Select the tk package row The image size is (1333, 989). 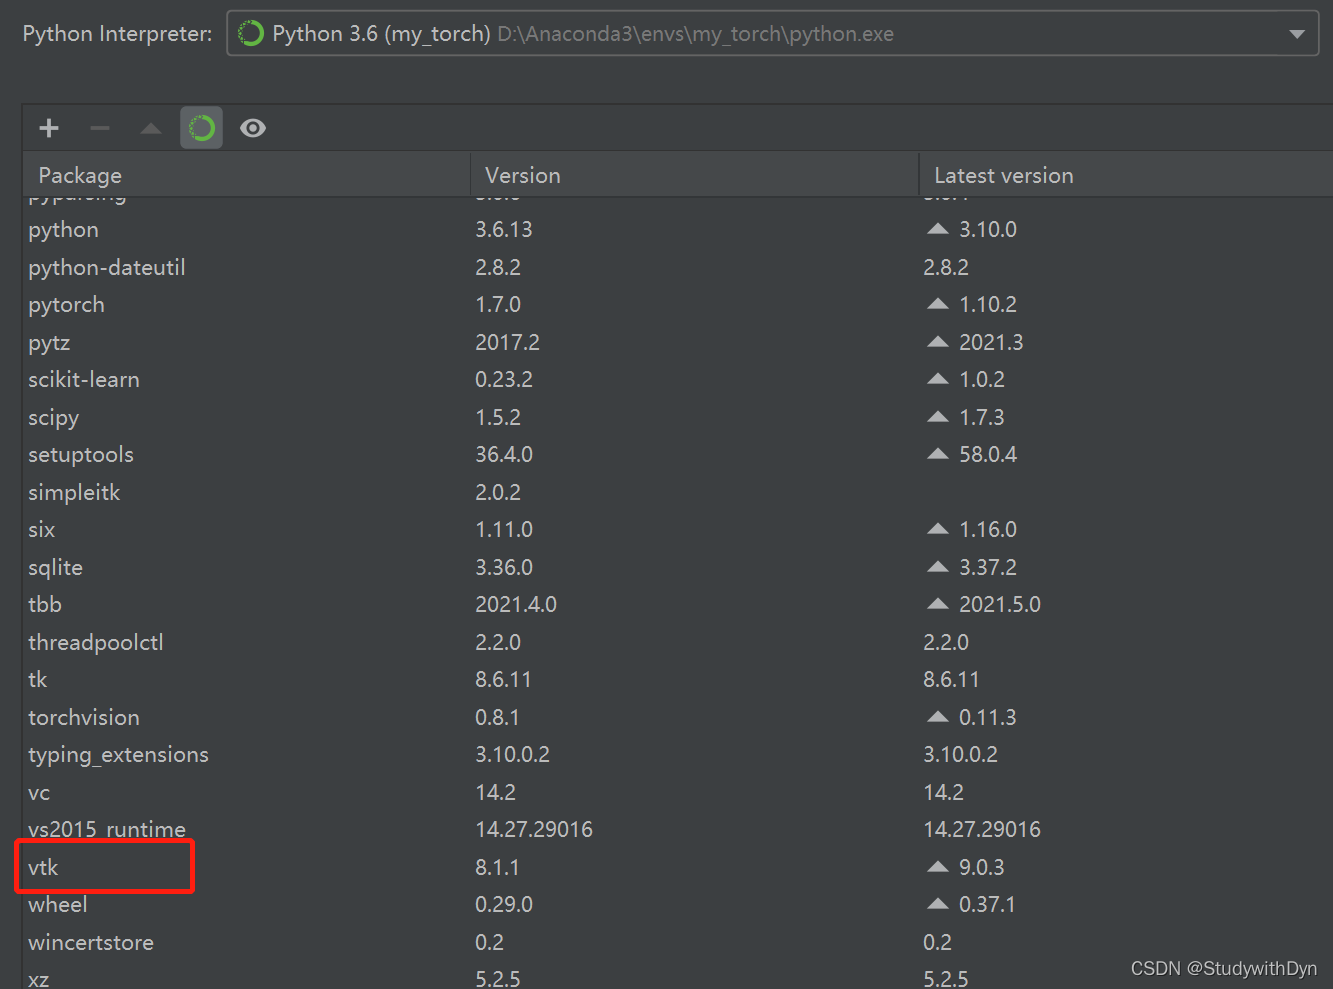coord(678,680)
